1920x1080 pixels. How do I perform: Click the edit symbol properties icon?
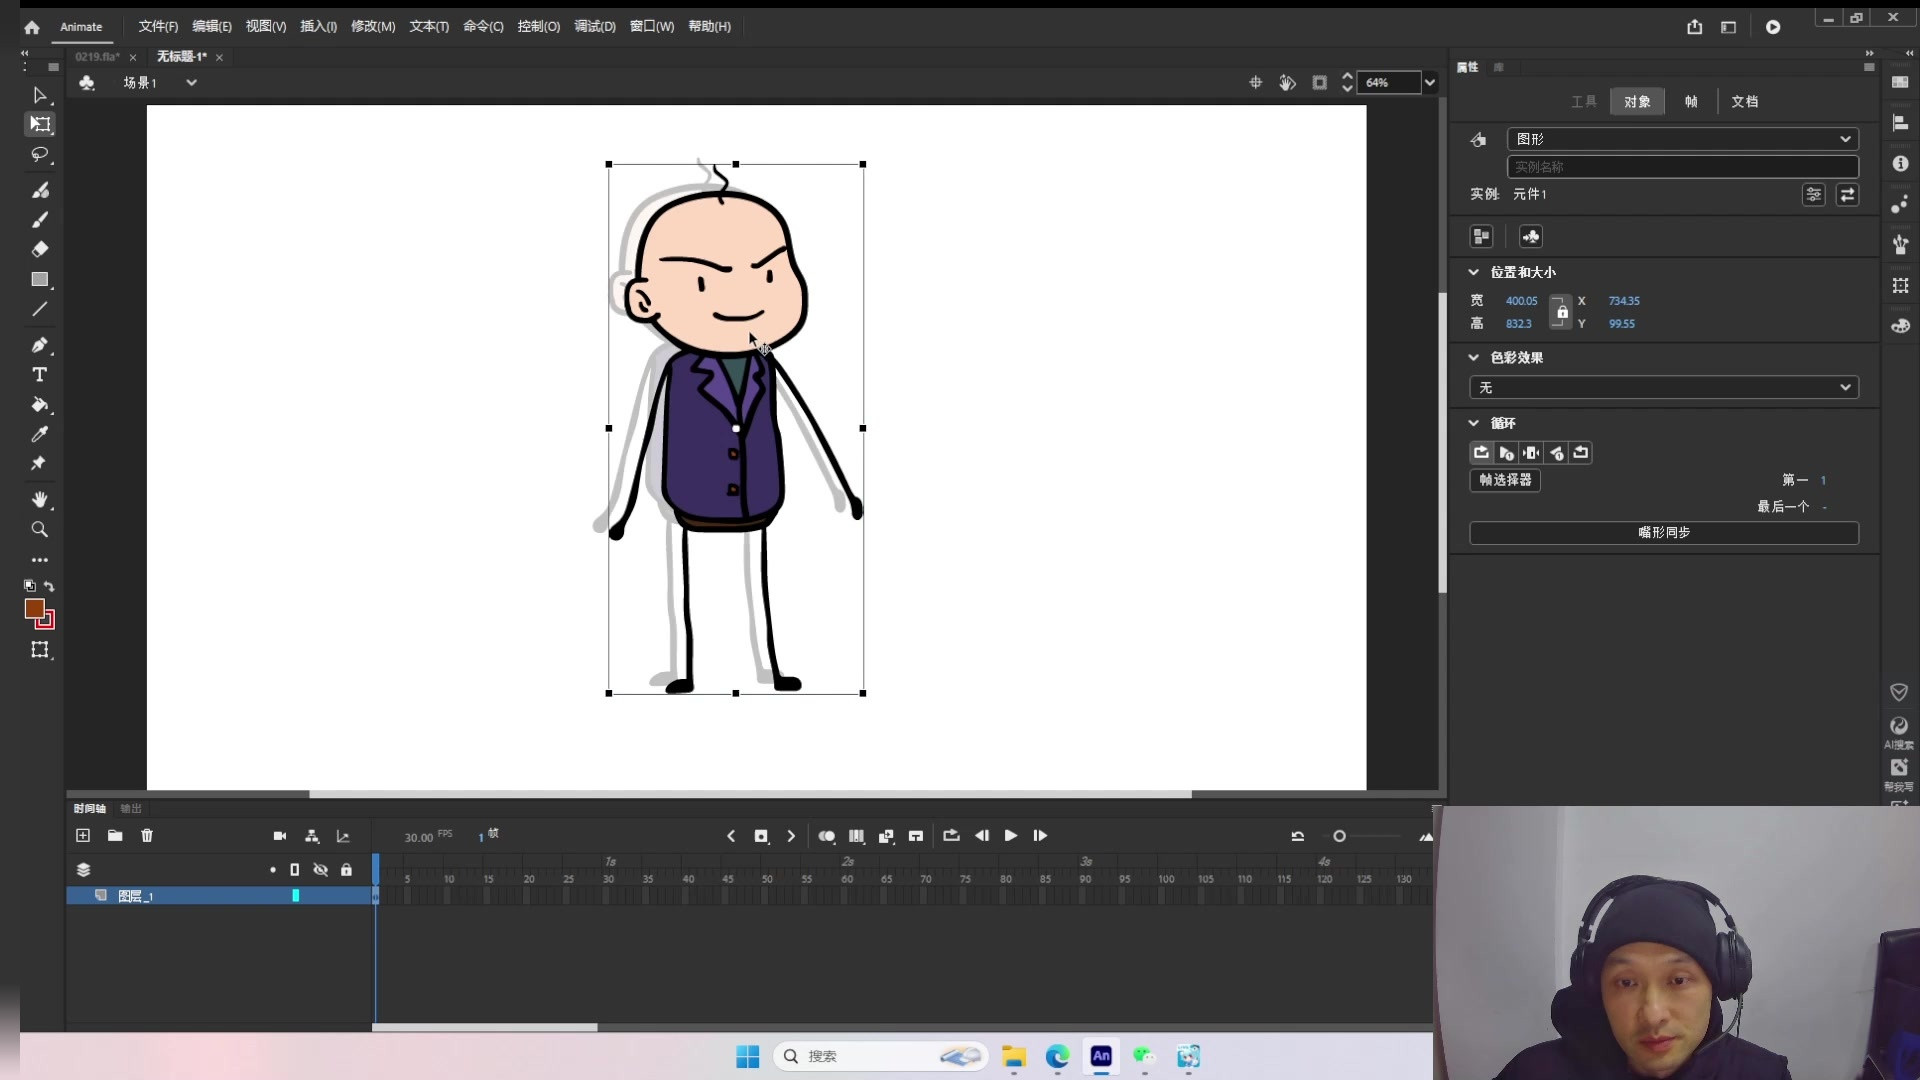point(1814,195)
